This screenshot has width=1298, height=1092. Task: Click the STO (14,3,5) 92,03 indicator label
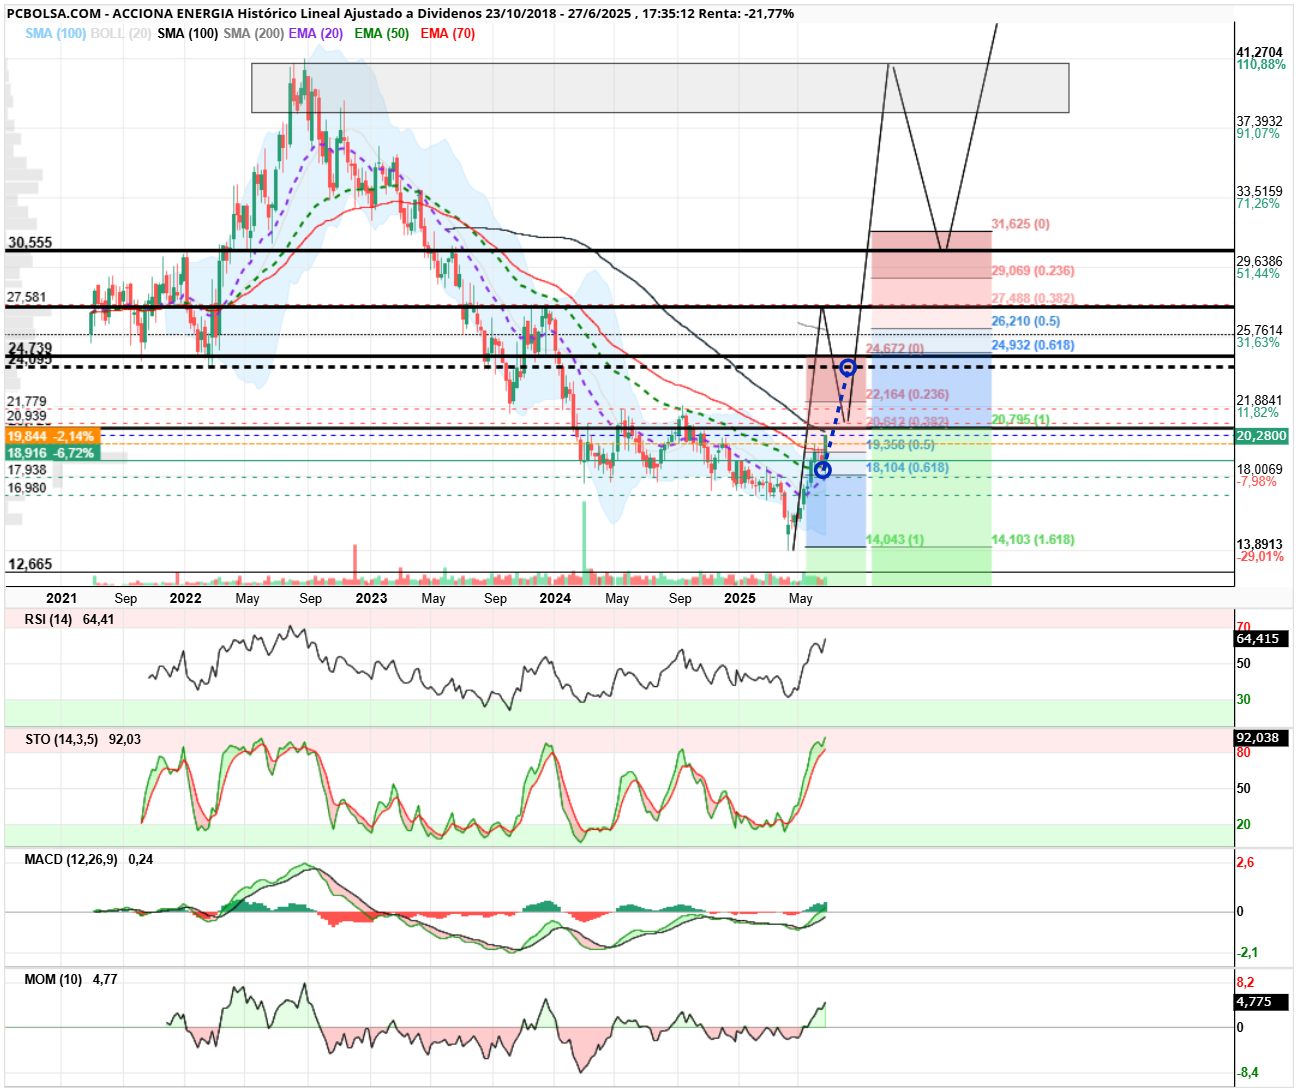(x=83, y=739)
